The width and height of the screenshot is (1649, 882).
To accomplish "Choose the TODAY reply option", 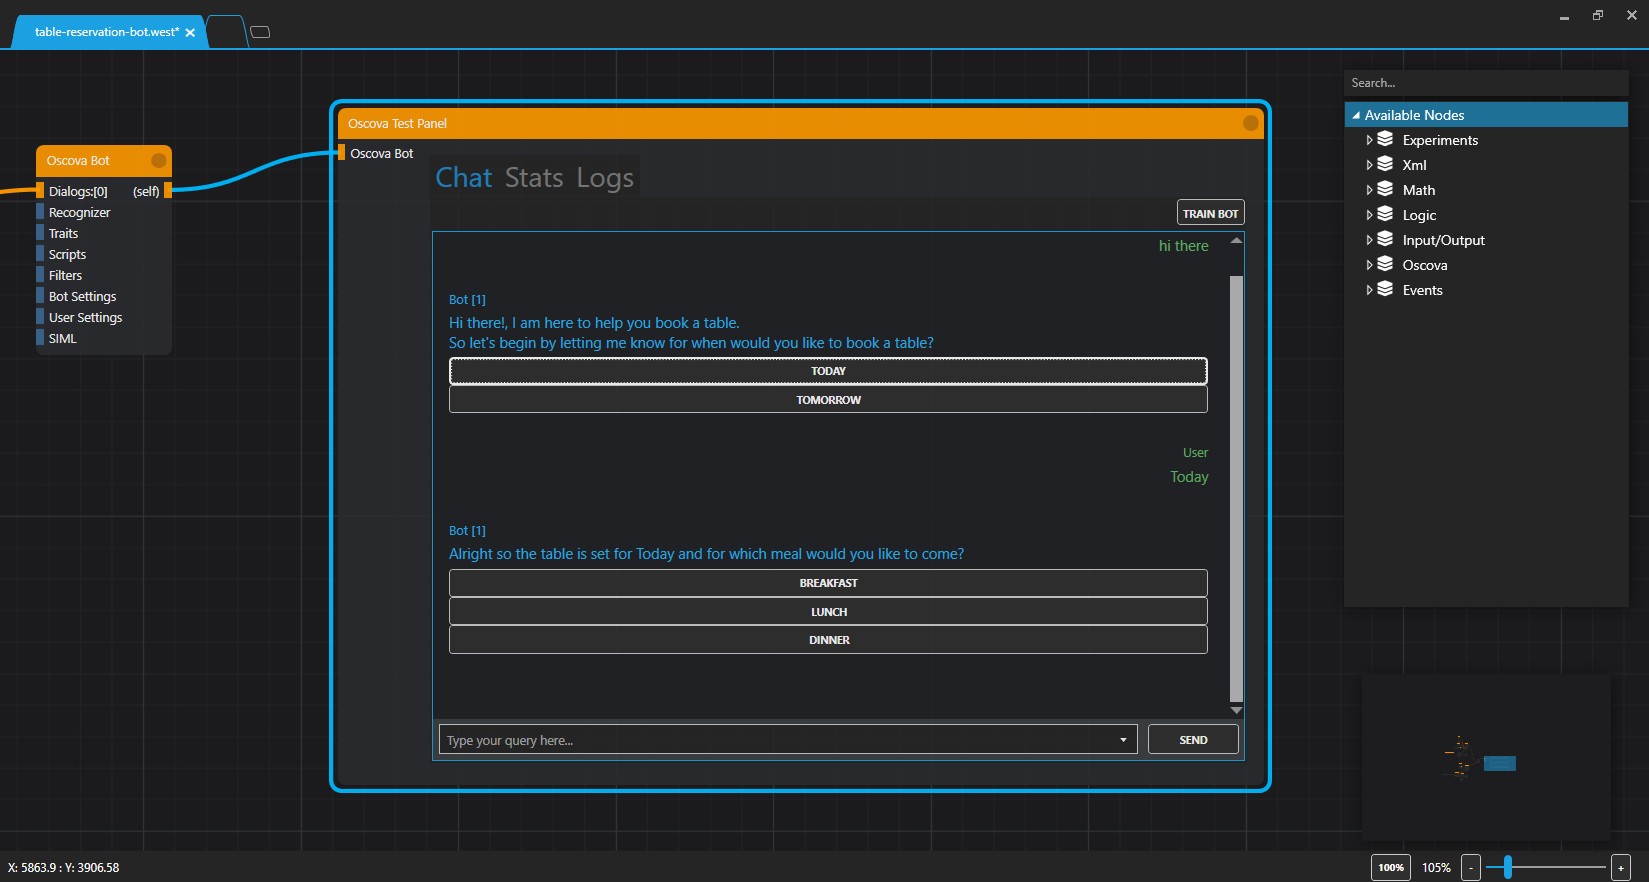I will click(828, 371).
